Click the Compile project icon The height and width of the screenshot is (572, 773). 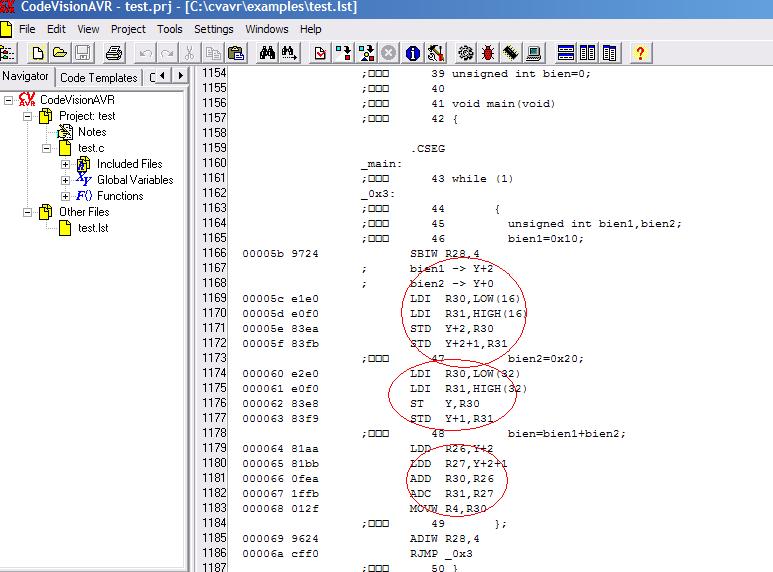pos(343,53)
